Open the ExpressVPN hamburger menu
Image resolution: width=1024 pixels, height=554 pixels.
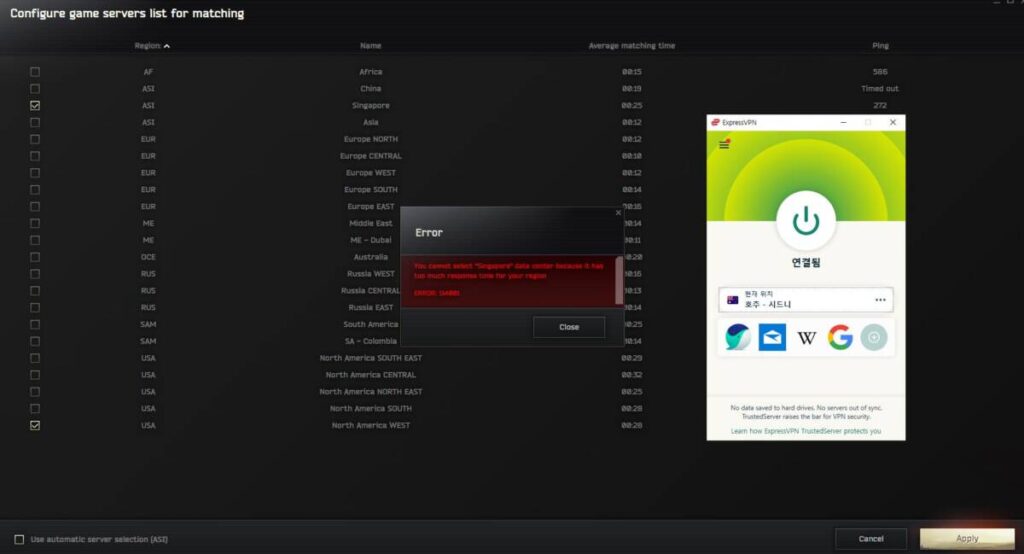click(x=724, y=145)
